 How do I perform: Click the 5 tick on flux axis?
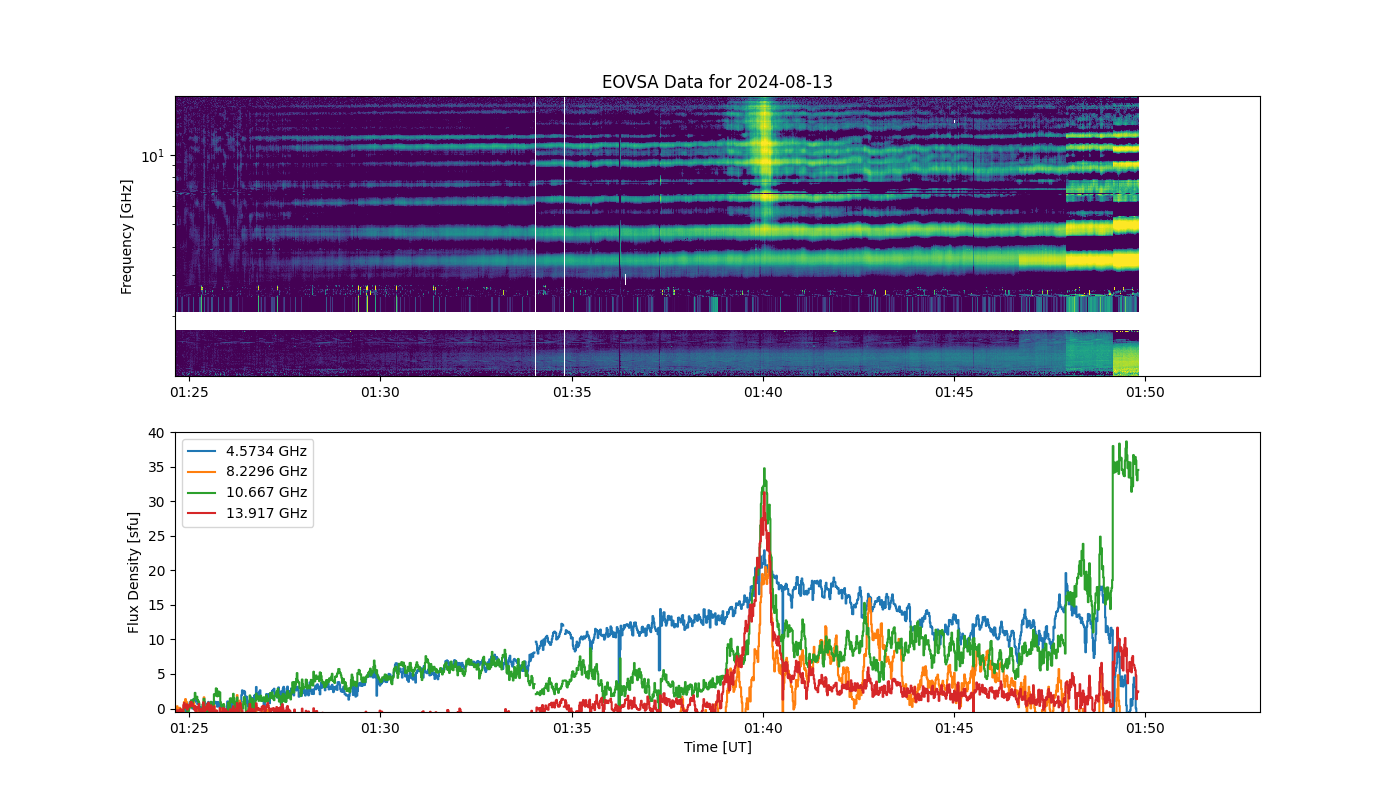(x=160, y=674)
